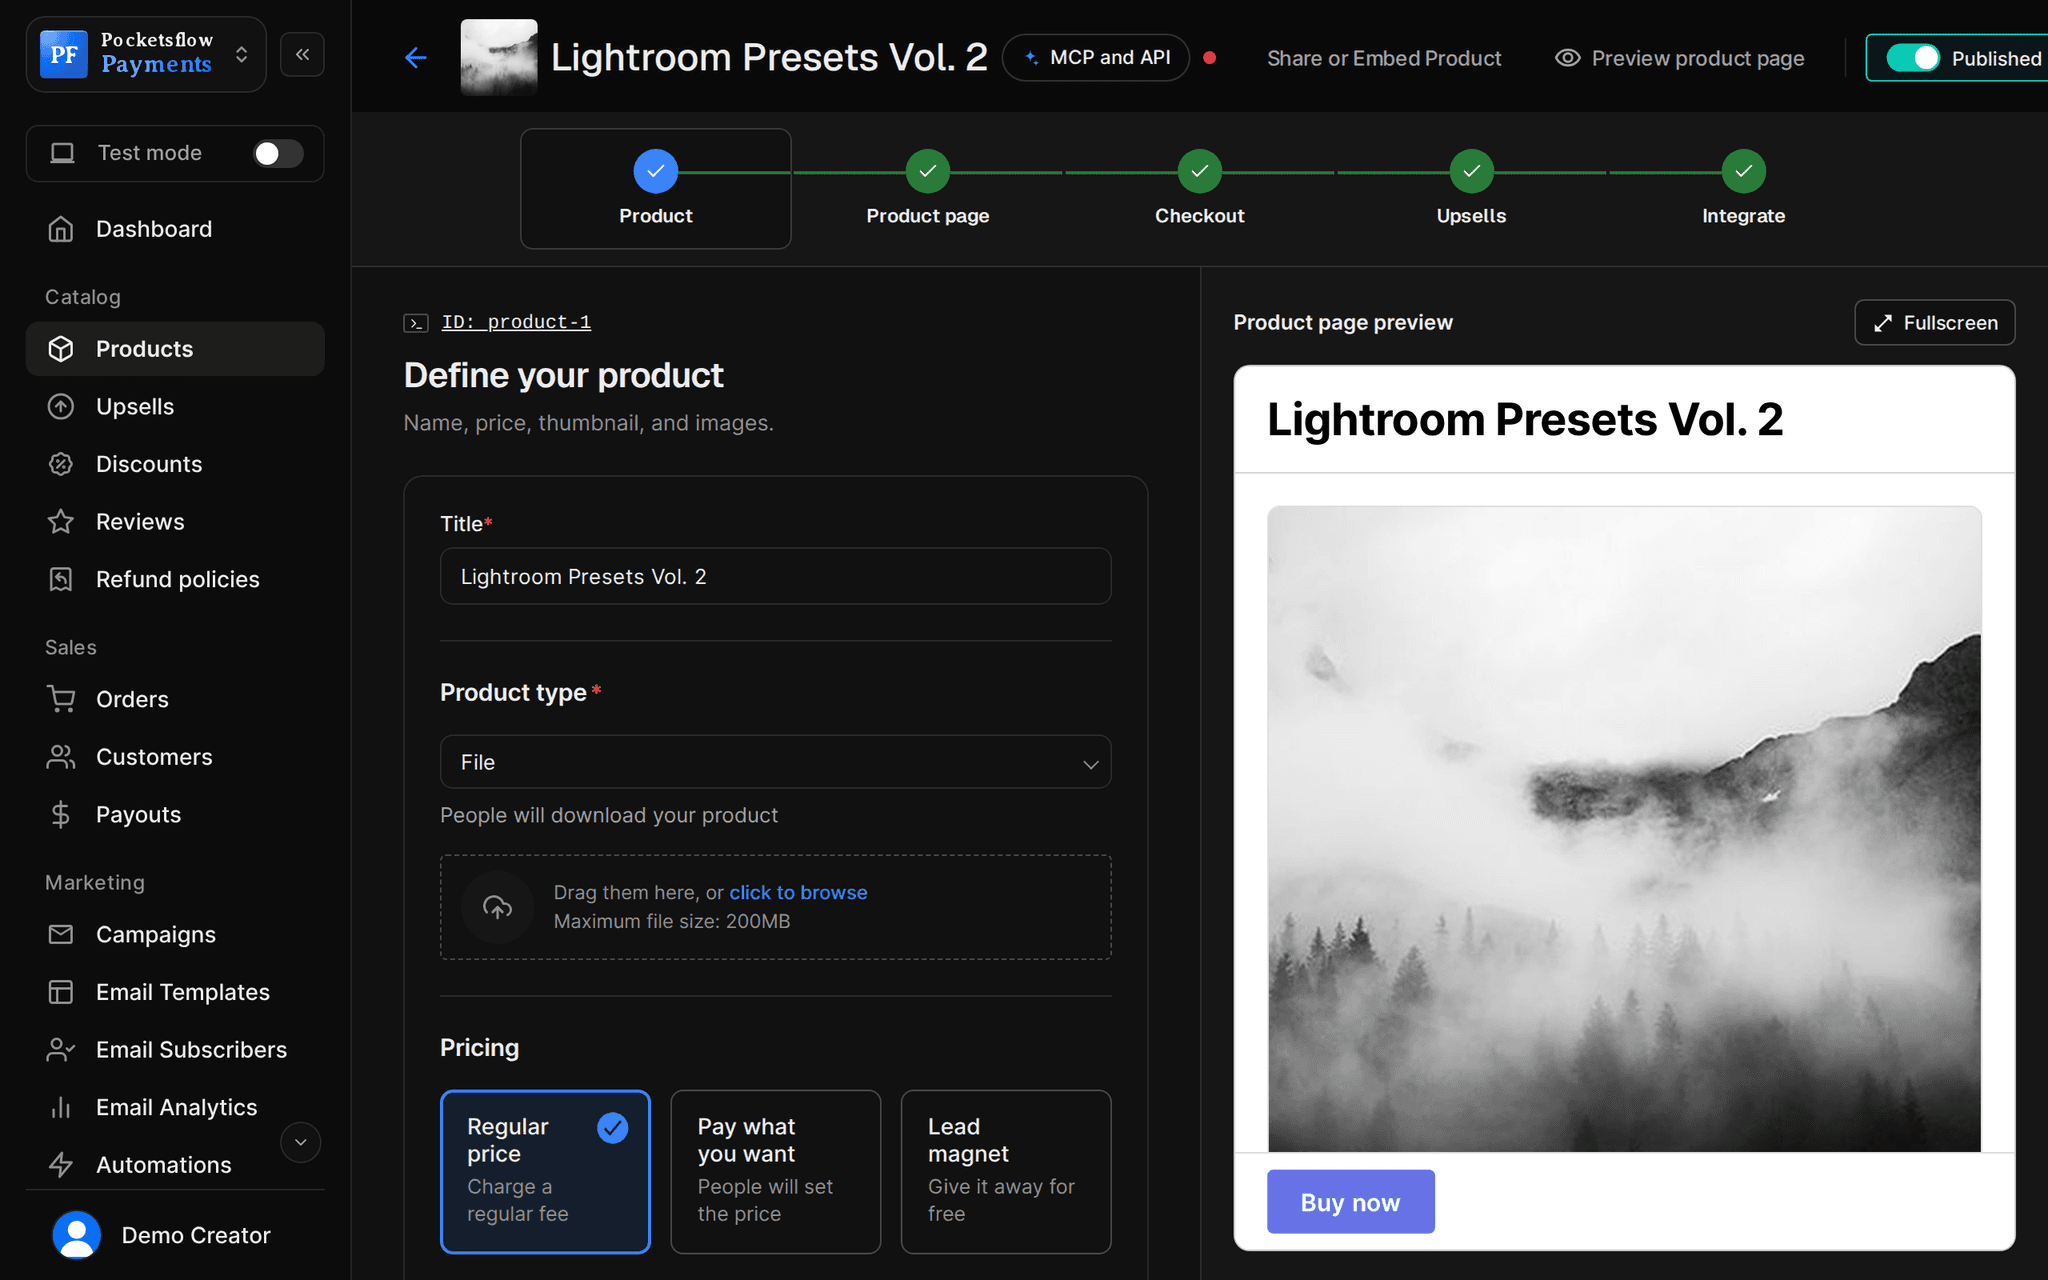Click the Orders cart icon

61,699
